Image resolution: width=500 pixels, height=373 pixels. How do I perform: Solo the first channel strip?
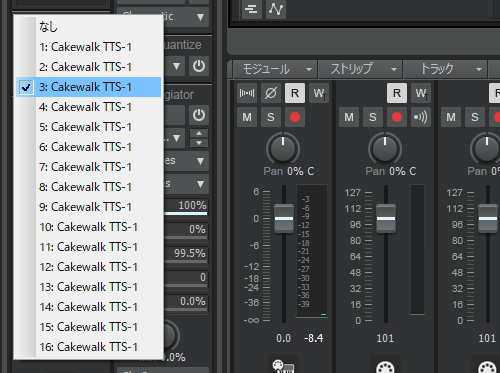pos(271,117)
